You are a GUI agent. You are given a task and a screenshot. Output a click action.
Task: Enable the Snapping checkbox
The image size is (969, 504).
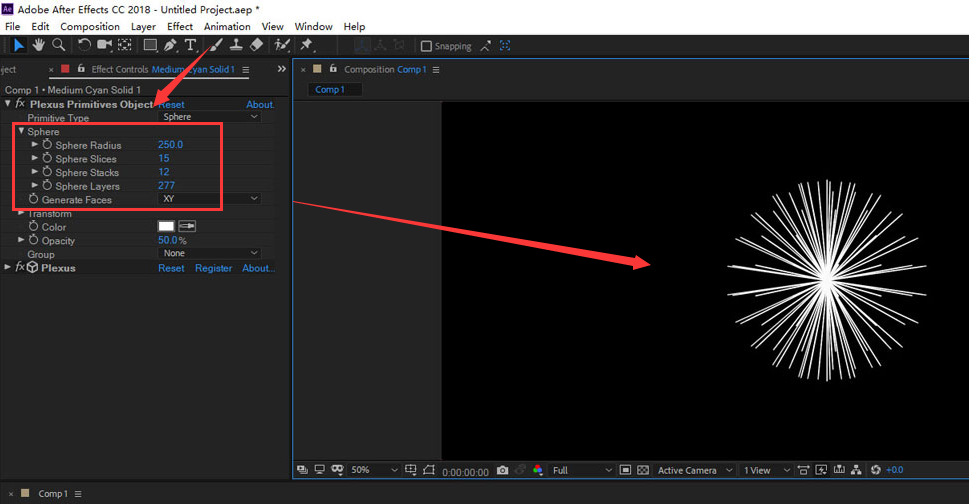coord(427,46)
